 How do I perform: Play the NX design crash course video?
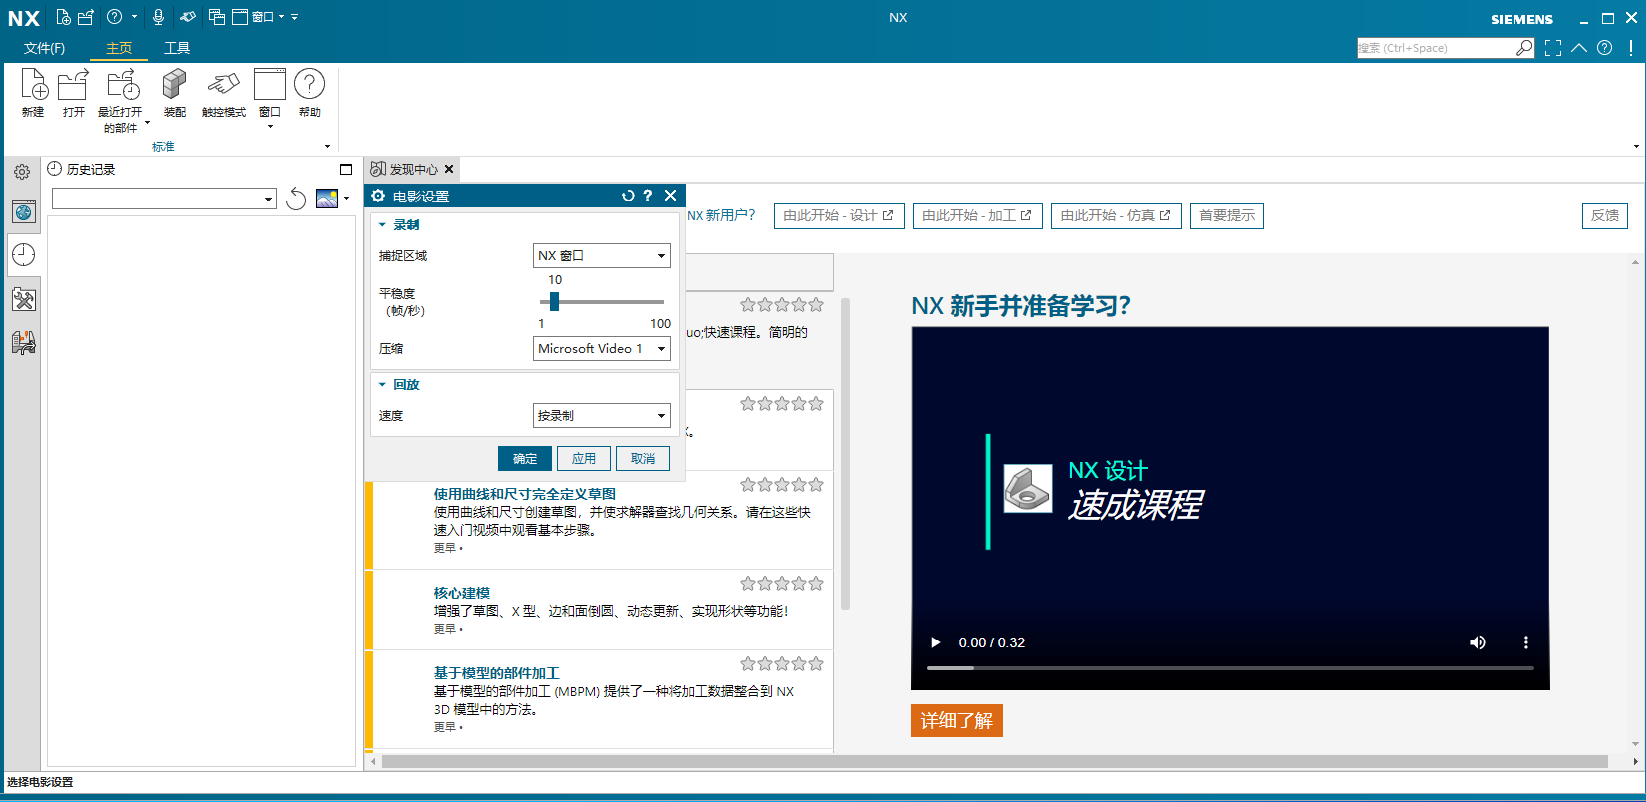tap(936, 642)
